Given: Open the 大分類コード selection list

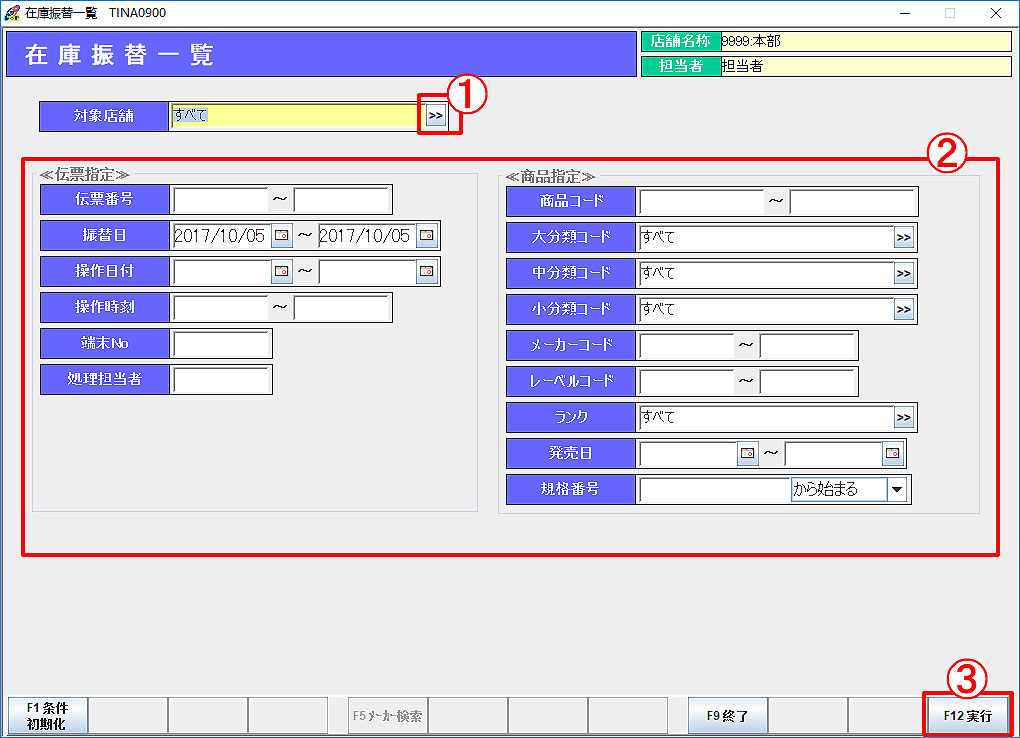Looking at the screenshot, I should 904,238.
